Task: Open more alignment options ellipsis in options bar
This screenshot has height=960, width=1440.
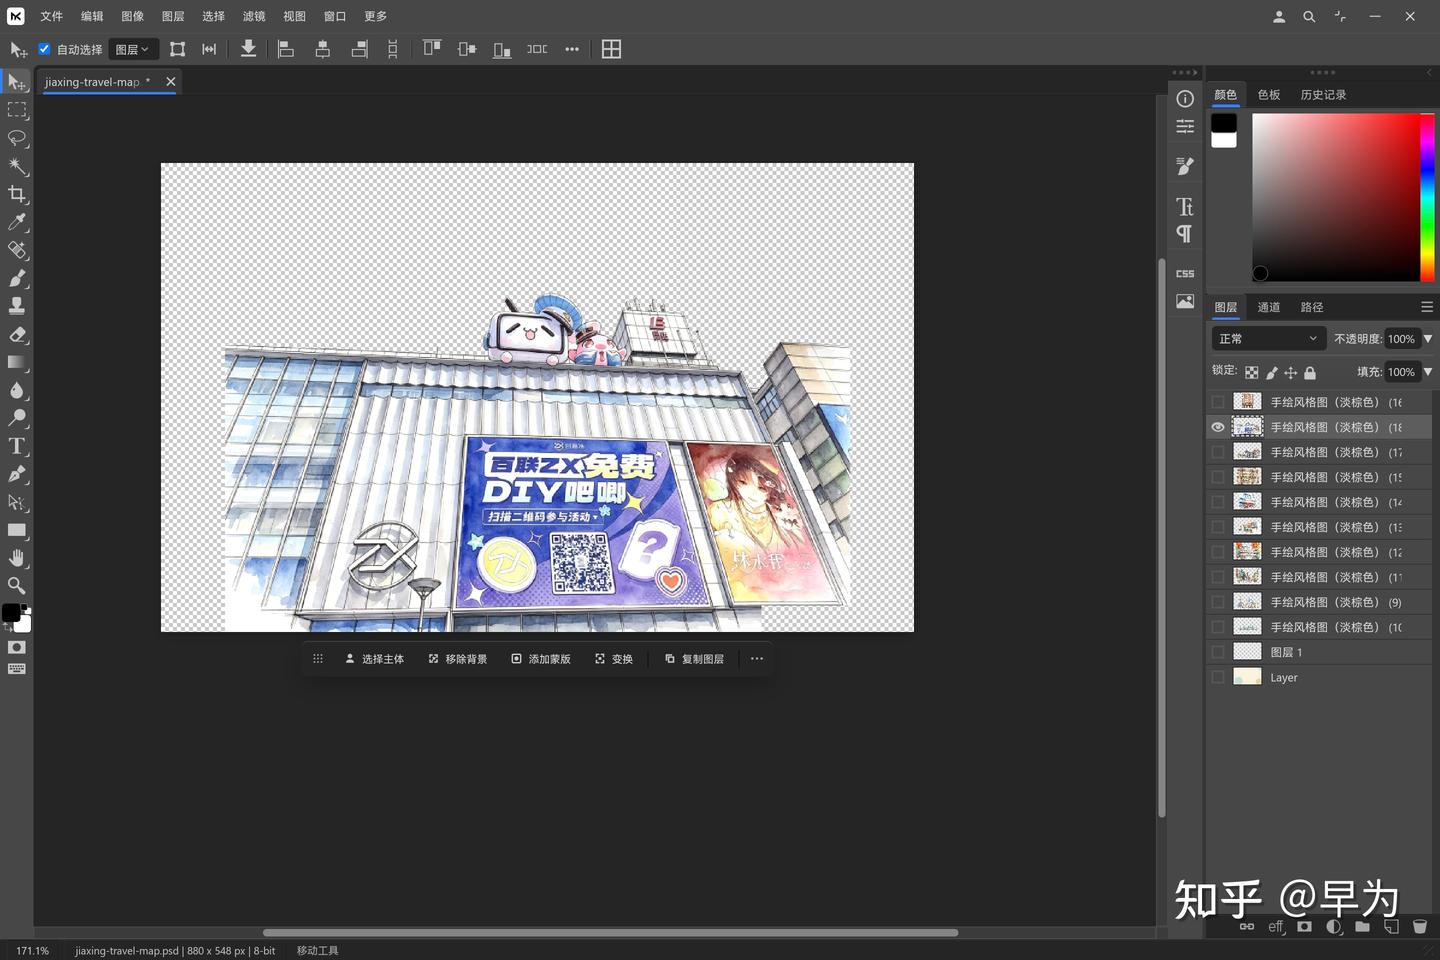Action: 572,49
